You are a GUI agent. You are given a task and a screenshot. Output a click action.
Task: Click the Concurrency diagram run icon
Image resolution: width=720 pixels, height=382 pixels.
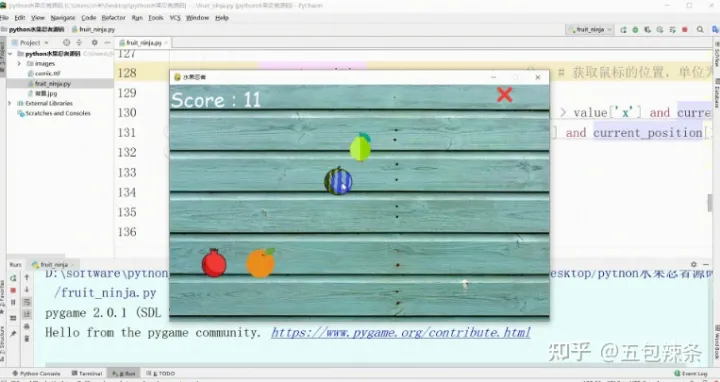(x=672, y=29)
